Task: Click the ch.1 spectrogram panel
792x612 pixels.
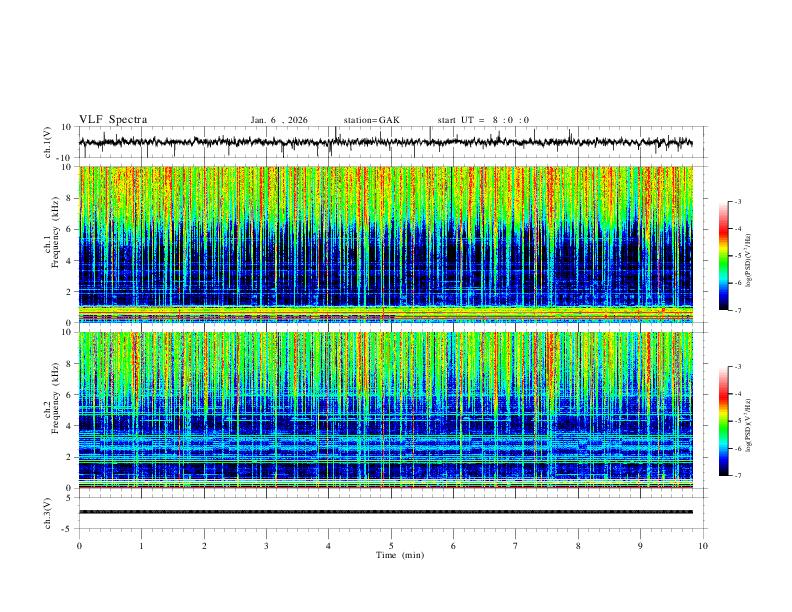Action: tap(385, 244)
